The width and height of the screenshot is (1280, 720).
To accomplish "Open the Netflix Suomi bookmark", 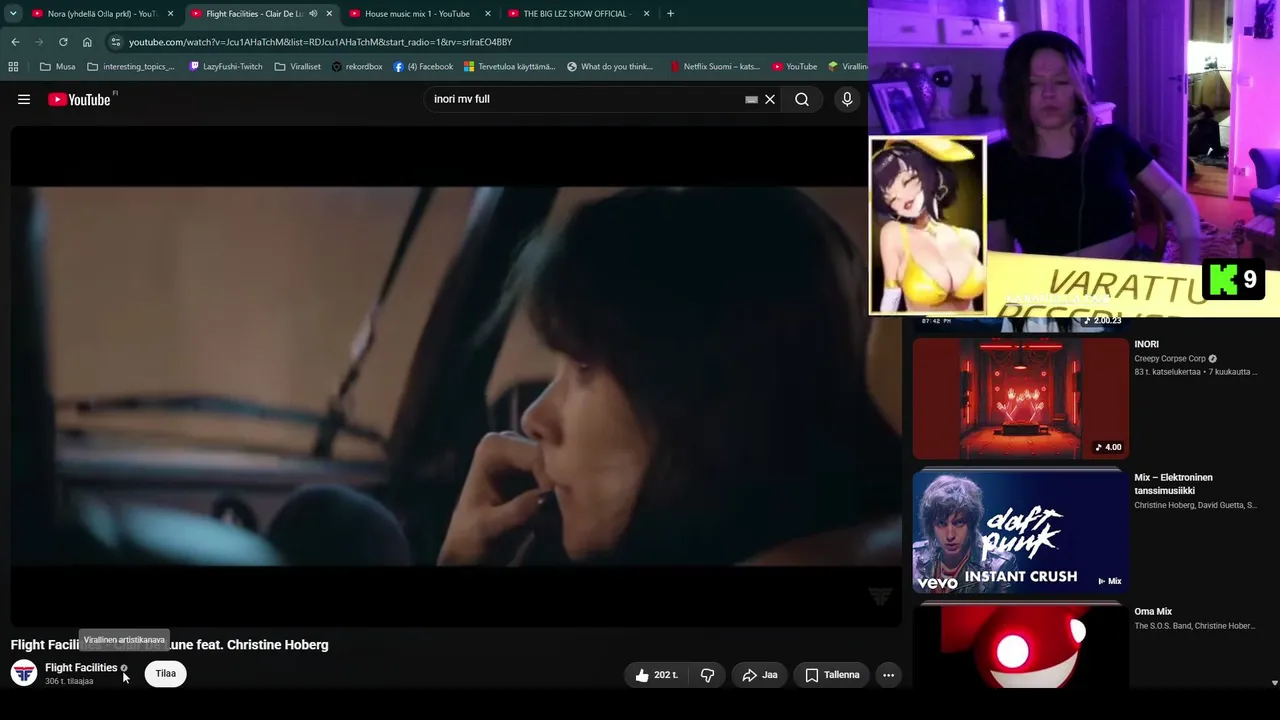I will pos(715,67).
